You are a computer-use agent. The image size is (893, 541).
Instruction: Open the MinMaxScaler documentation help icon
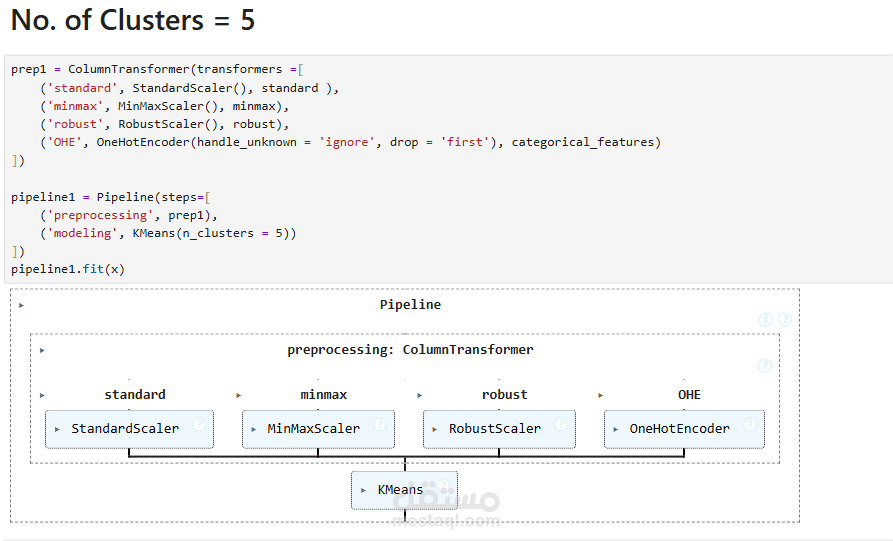(x=380, y=425)
